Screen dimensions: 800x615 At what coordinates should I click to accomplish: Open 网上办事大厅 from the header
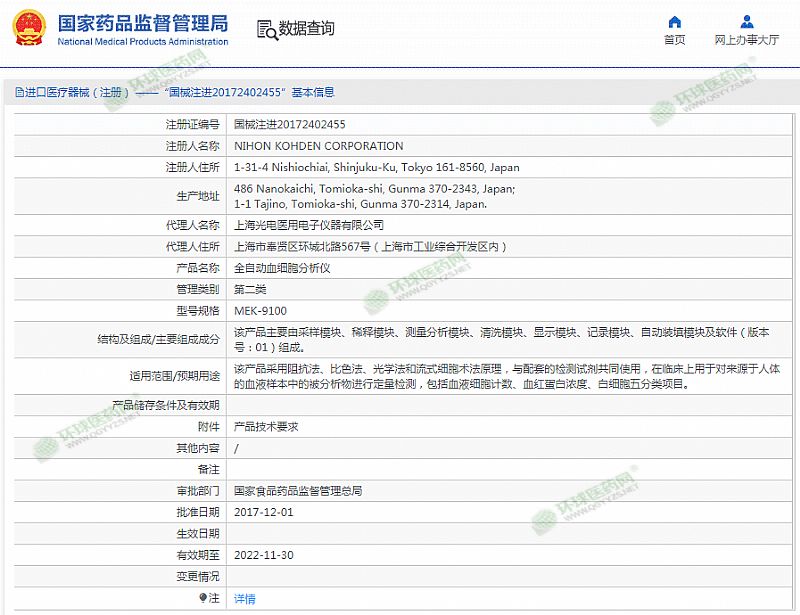click(747, 40)
